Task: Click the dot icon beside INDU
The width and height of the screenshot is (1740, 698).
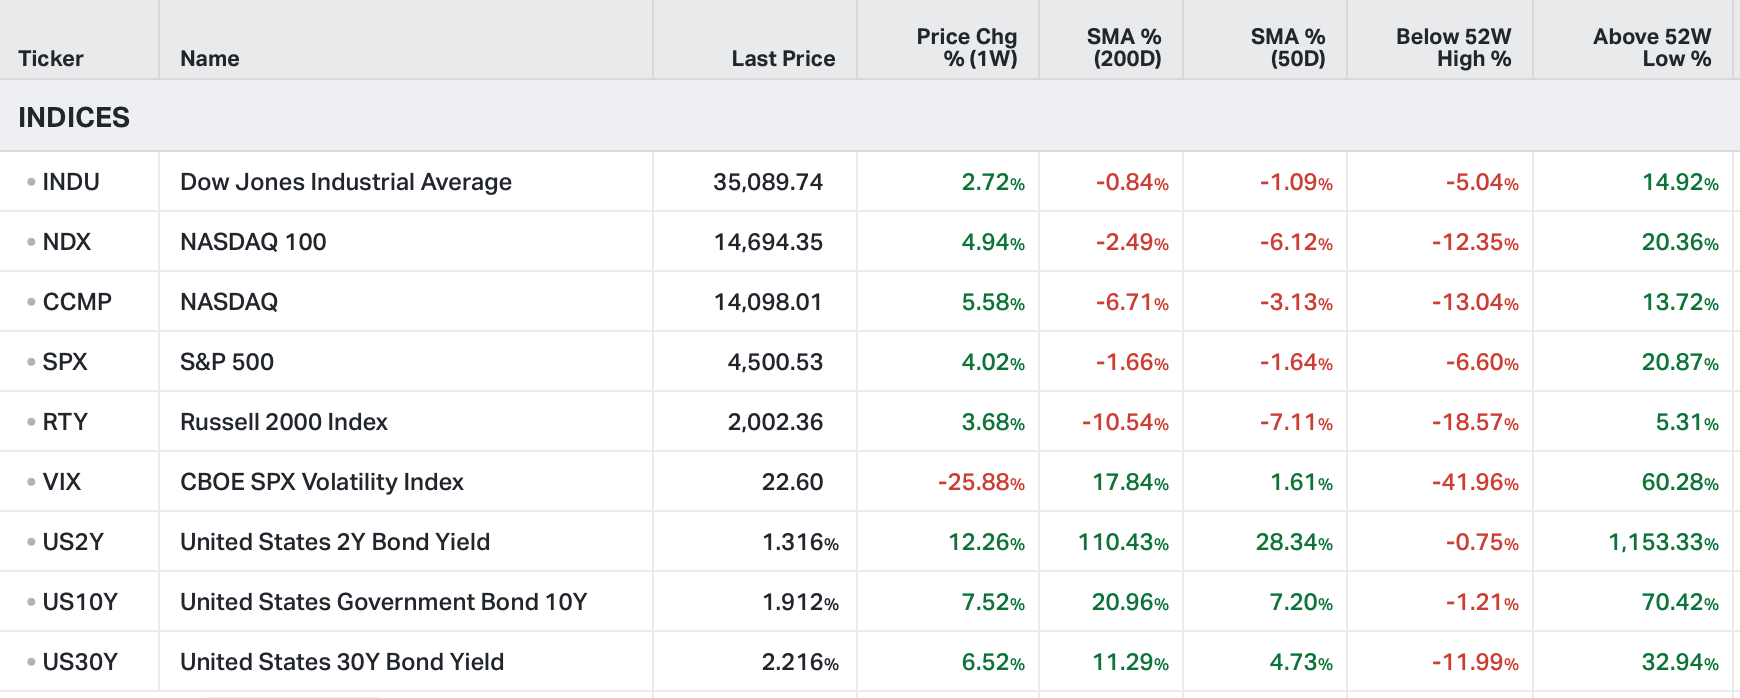Action: [31, 182]
